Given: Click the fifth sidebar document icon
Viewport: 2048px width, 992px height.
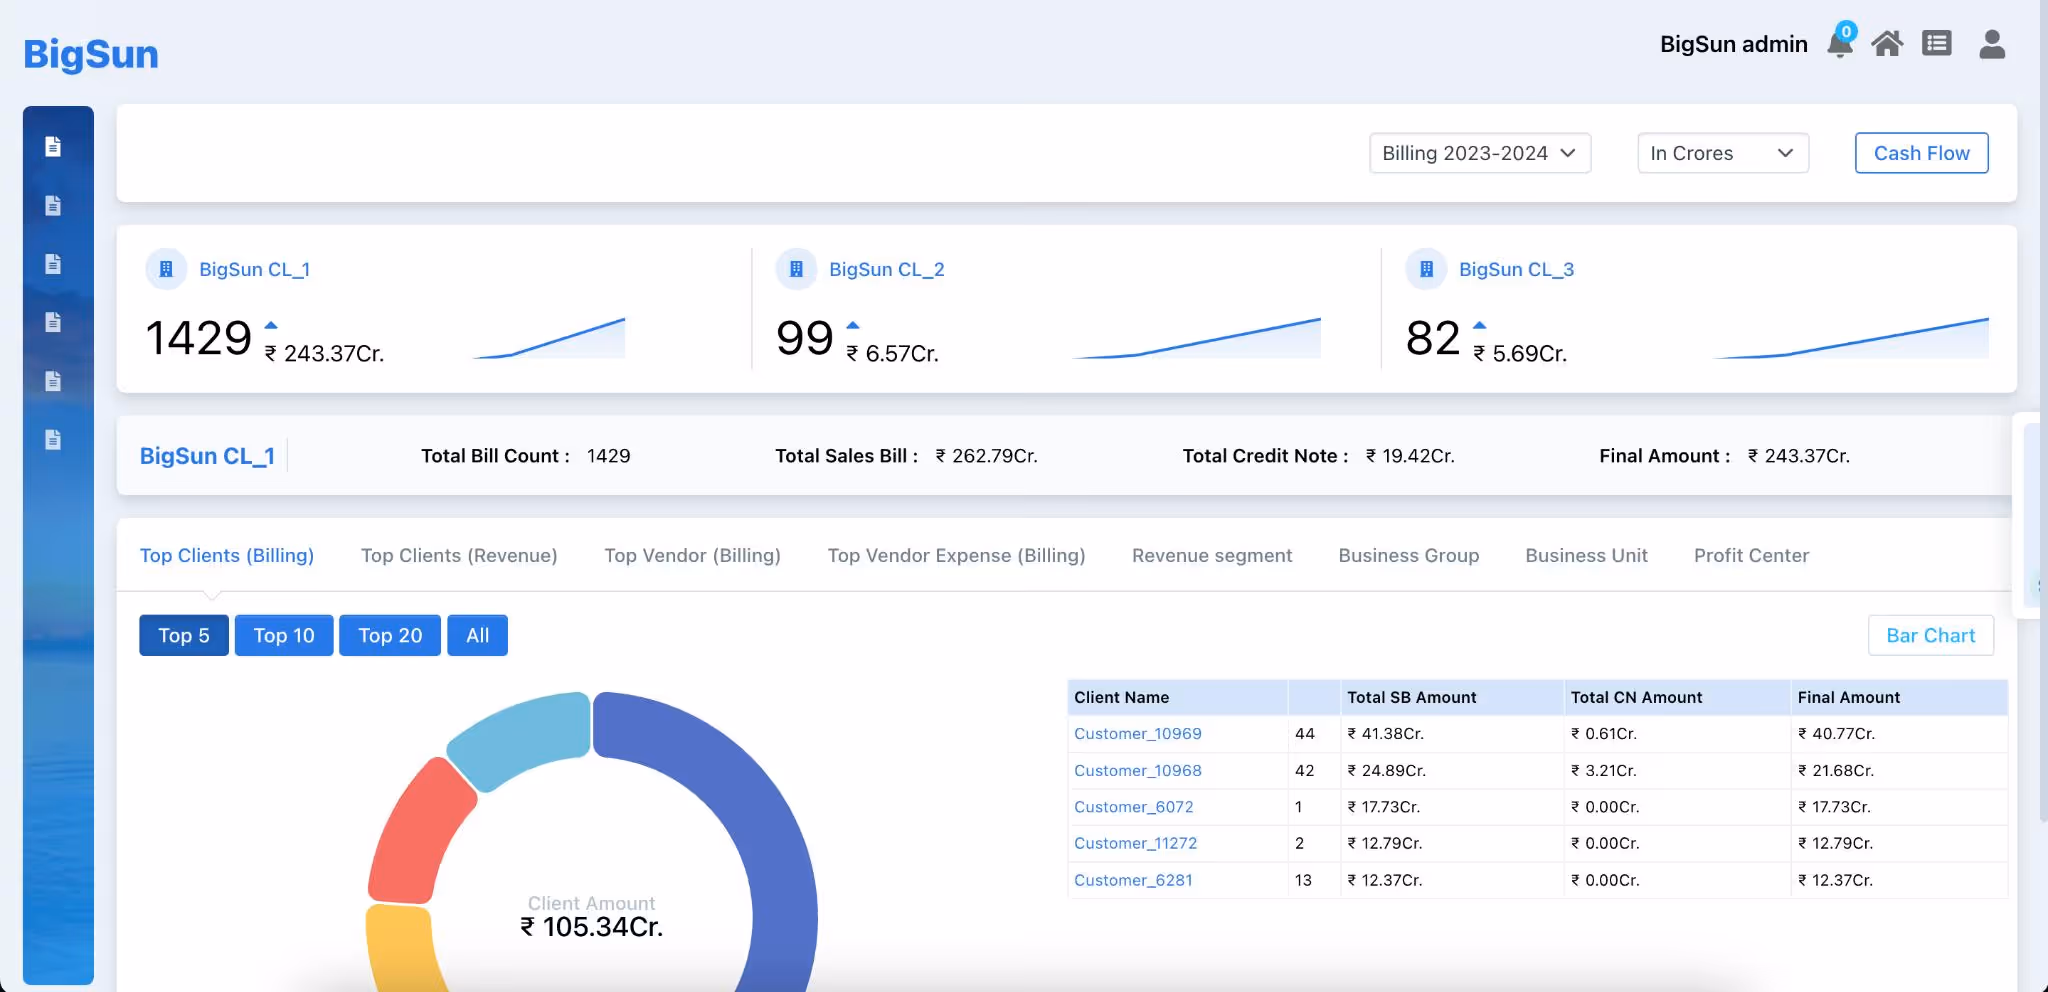Looking at the screenshot, I should [x=54, y=381].
